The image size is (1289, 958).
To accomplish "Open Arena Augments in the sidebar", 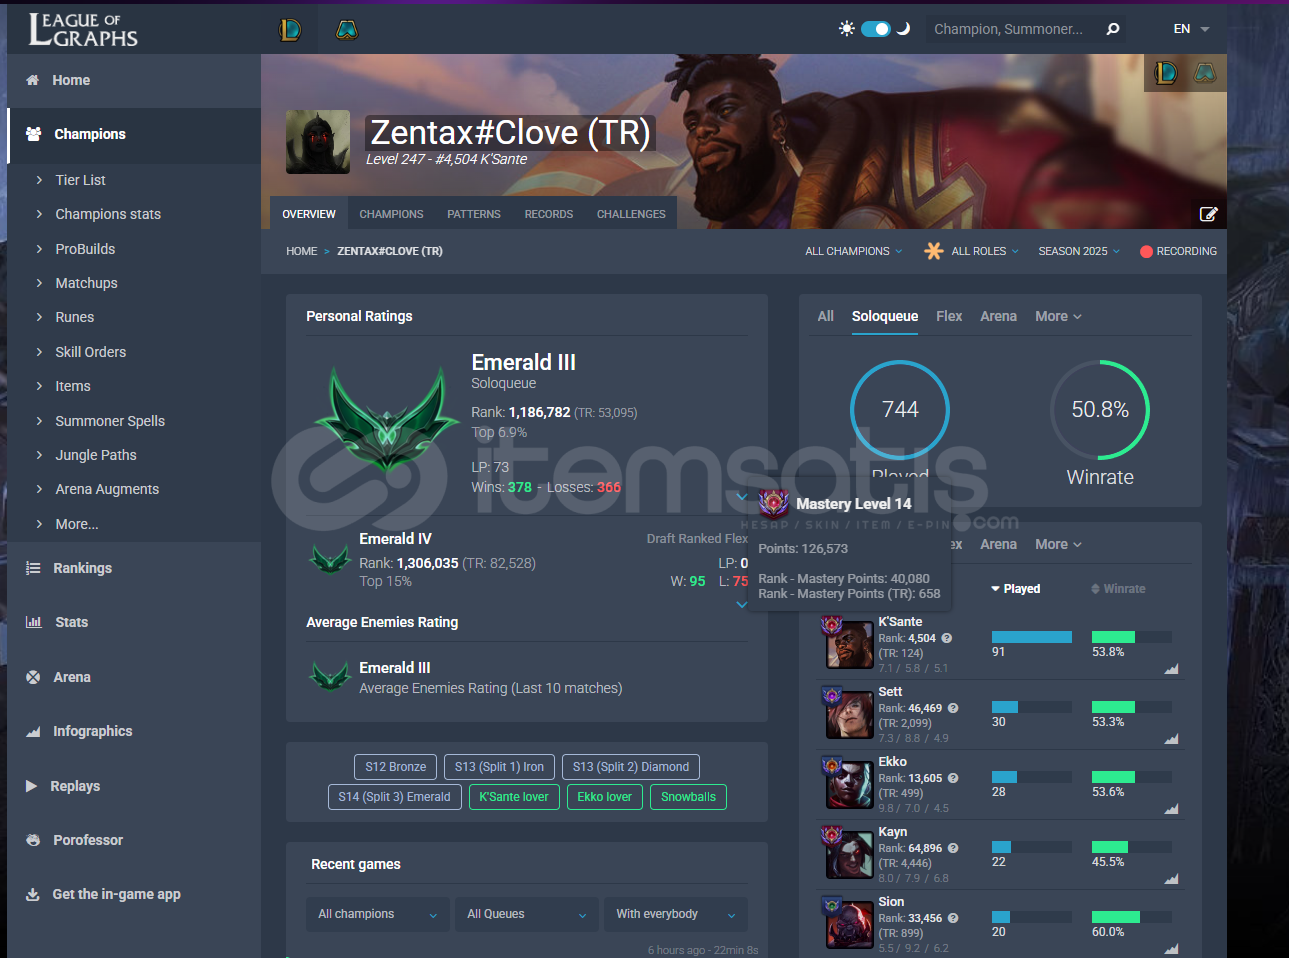I will [107, 489].
